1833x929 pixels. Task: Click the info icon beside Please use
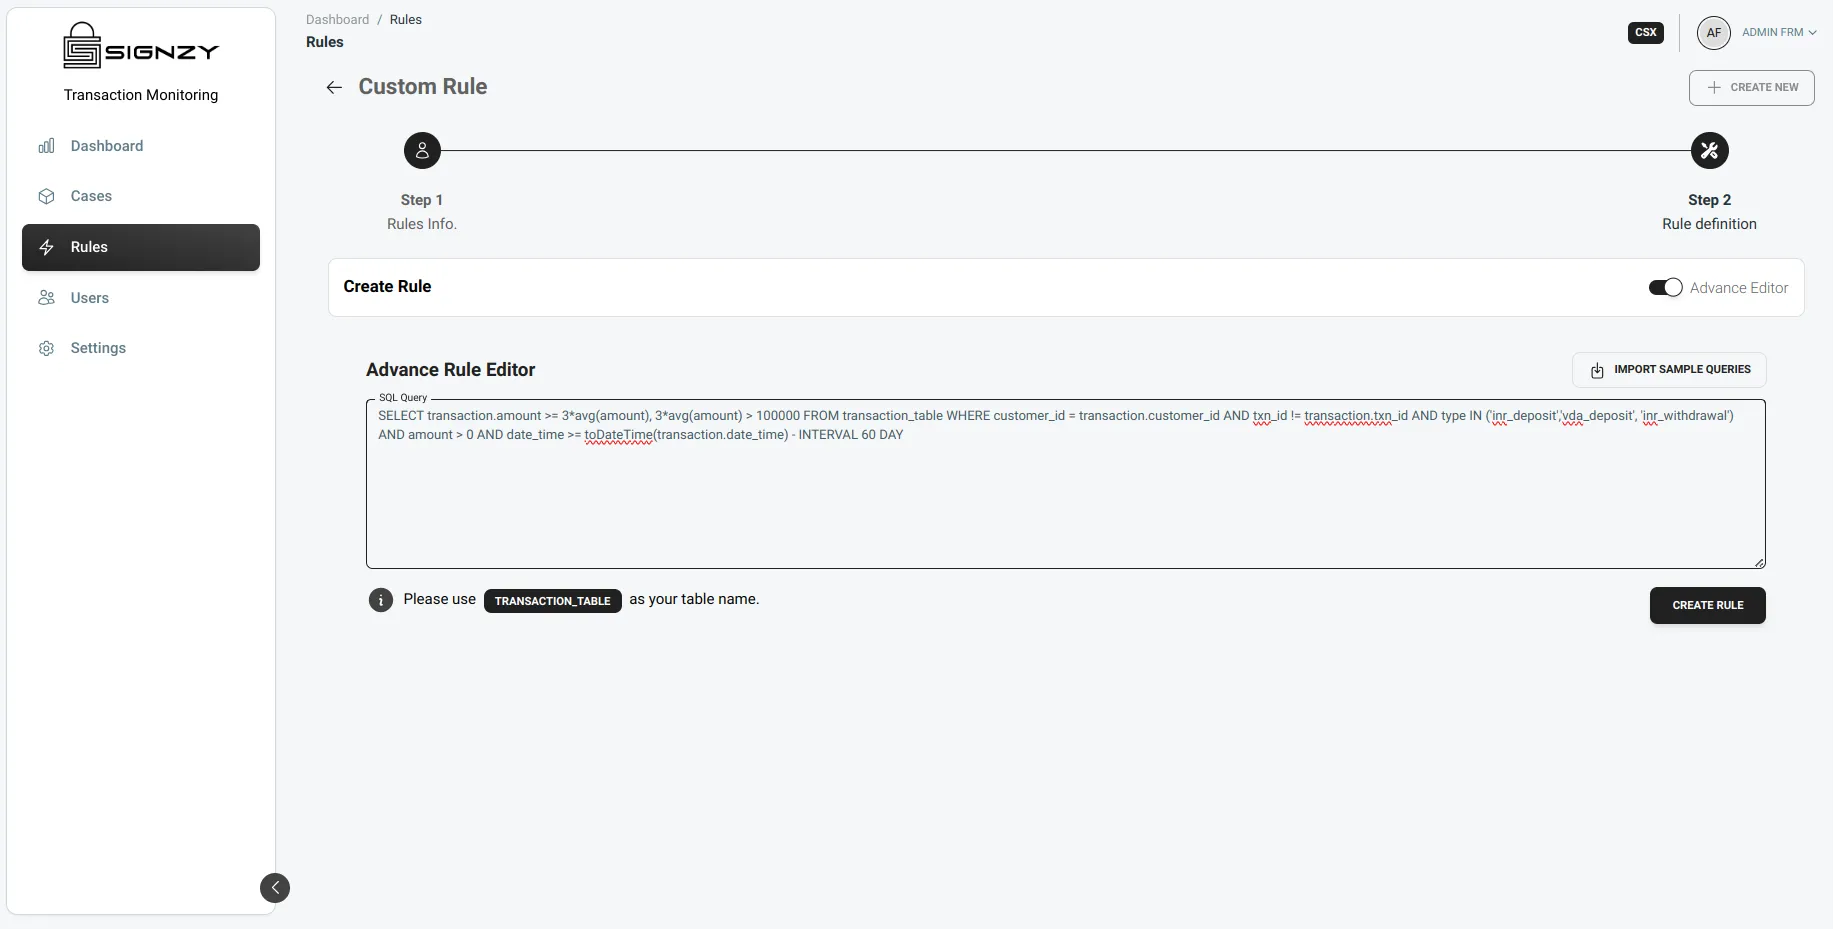pyautogui.click(x=381, y=600)
